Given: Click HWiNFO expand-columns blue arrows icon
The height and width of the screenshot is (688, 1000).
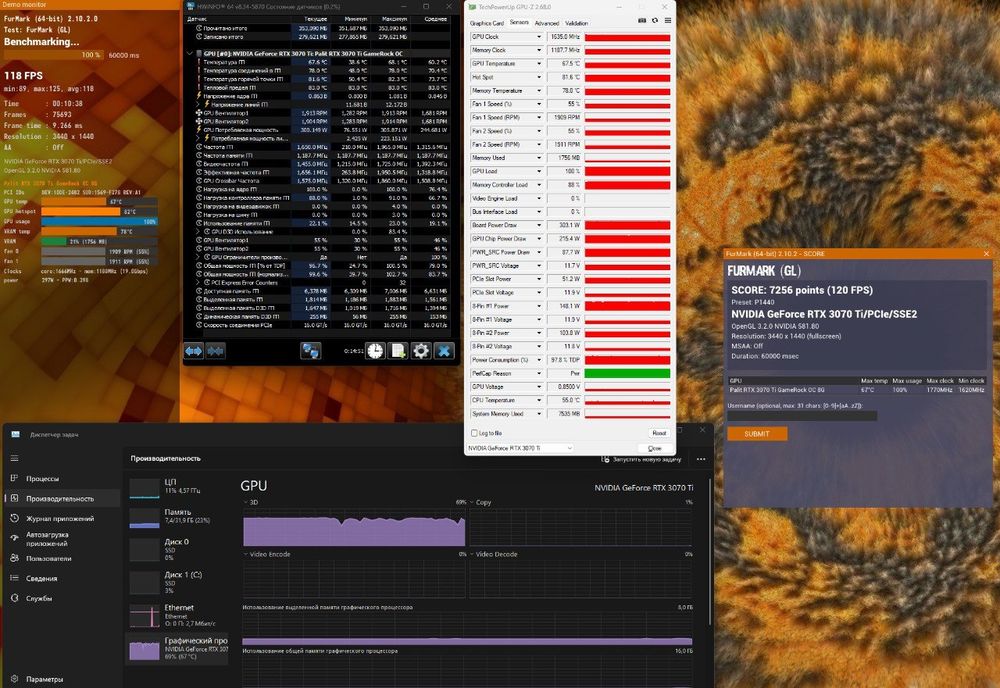Looking at the screenshot, I should [x=194, y=351].
